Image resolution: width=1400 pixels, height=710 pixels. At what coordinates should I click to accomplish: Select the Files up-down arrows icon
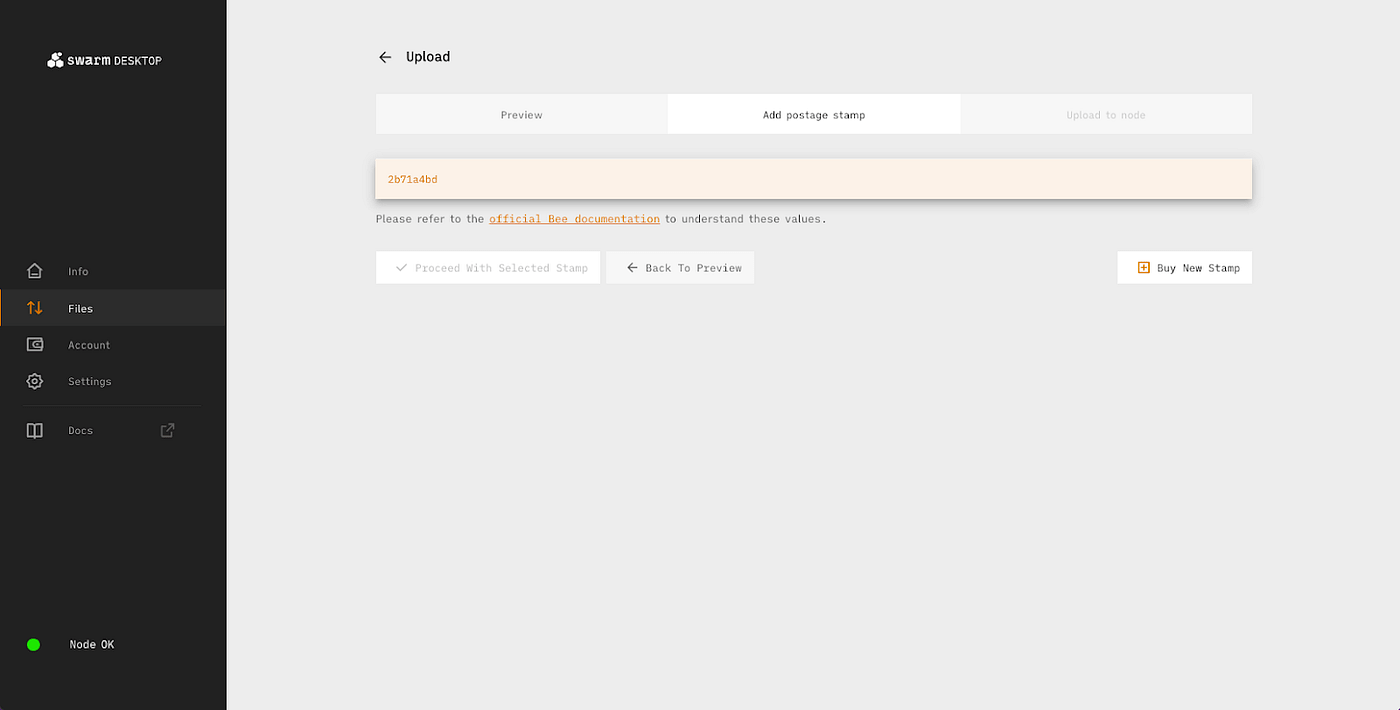coord(35,308)
